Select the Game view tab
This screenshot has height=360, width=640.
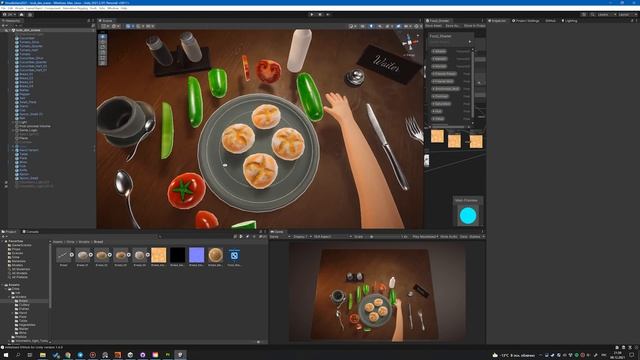pyautogui.click(x=277, y=232)
